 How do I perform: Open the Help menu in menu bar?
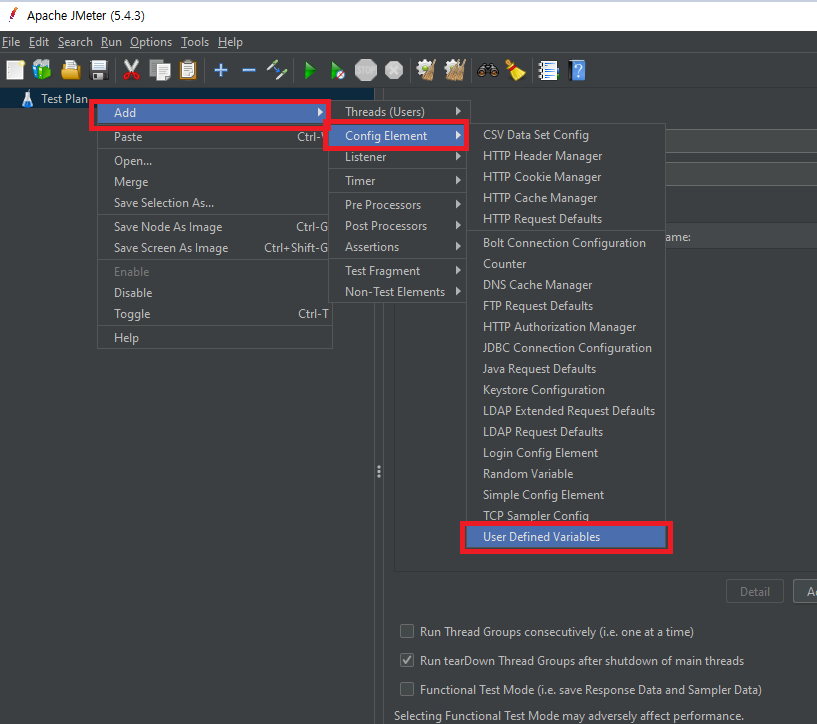pyautogui.click(x=230, y=42)
